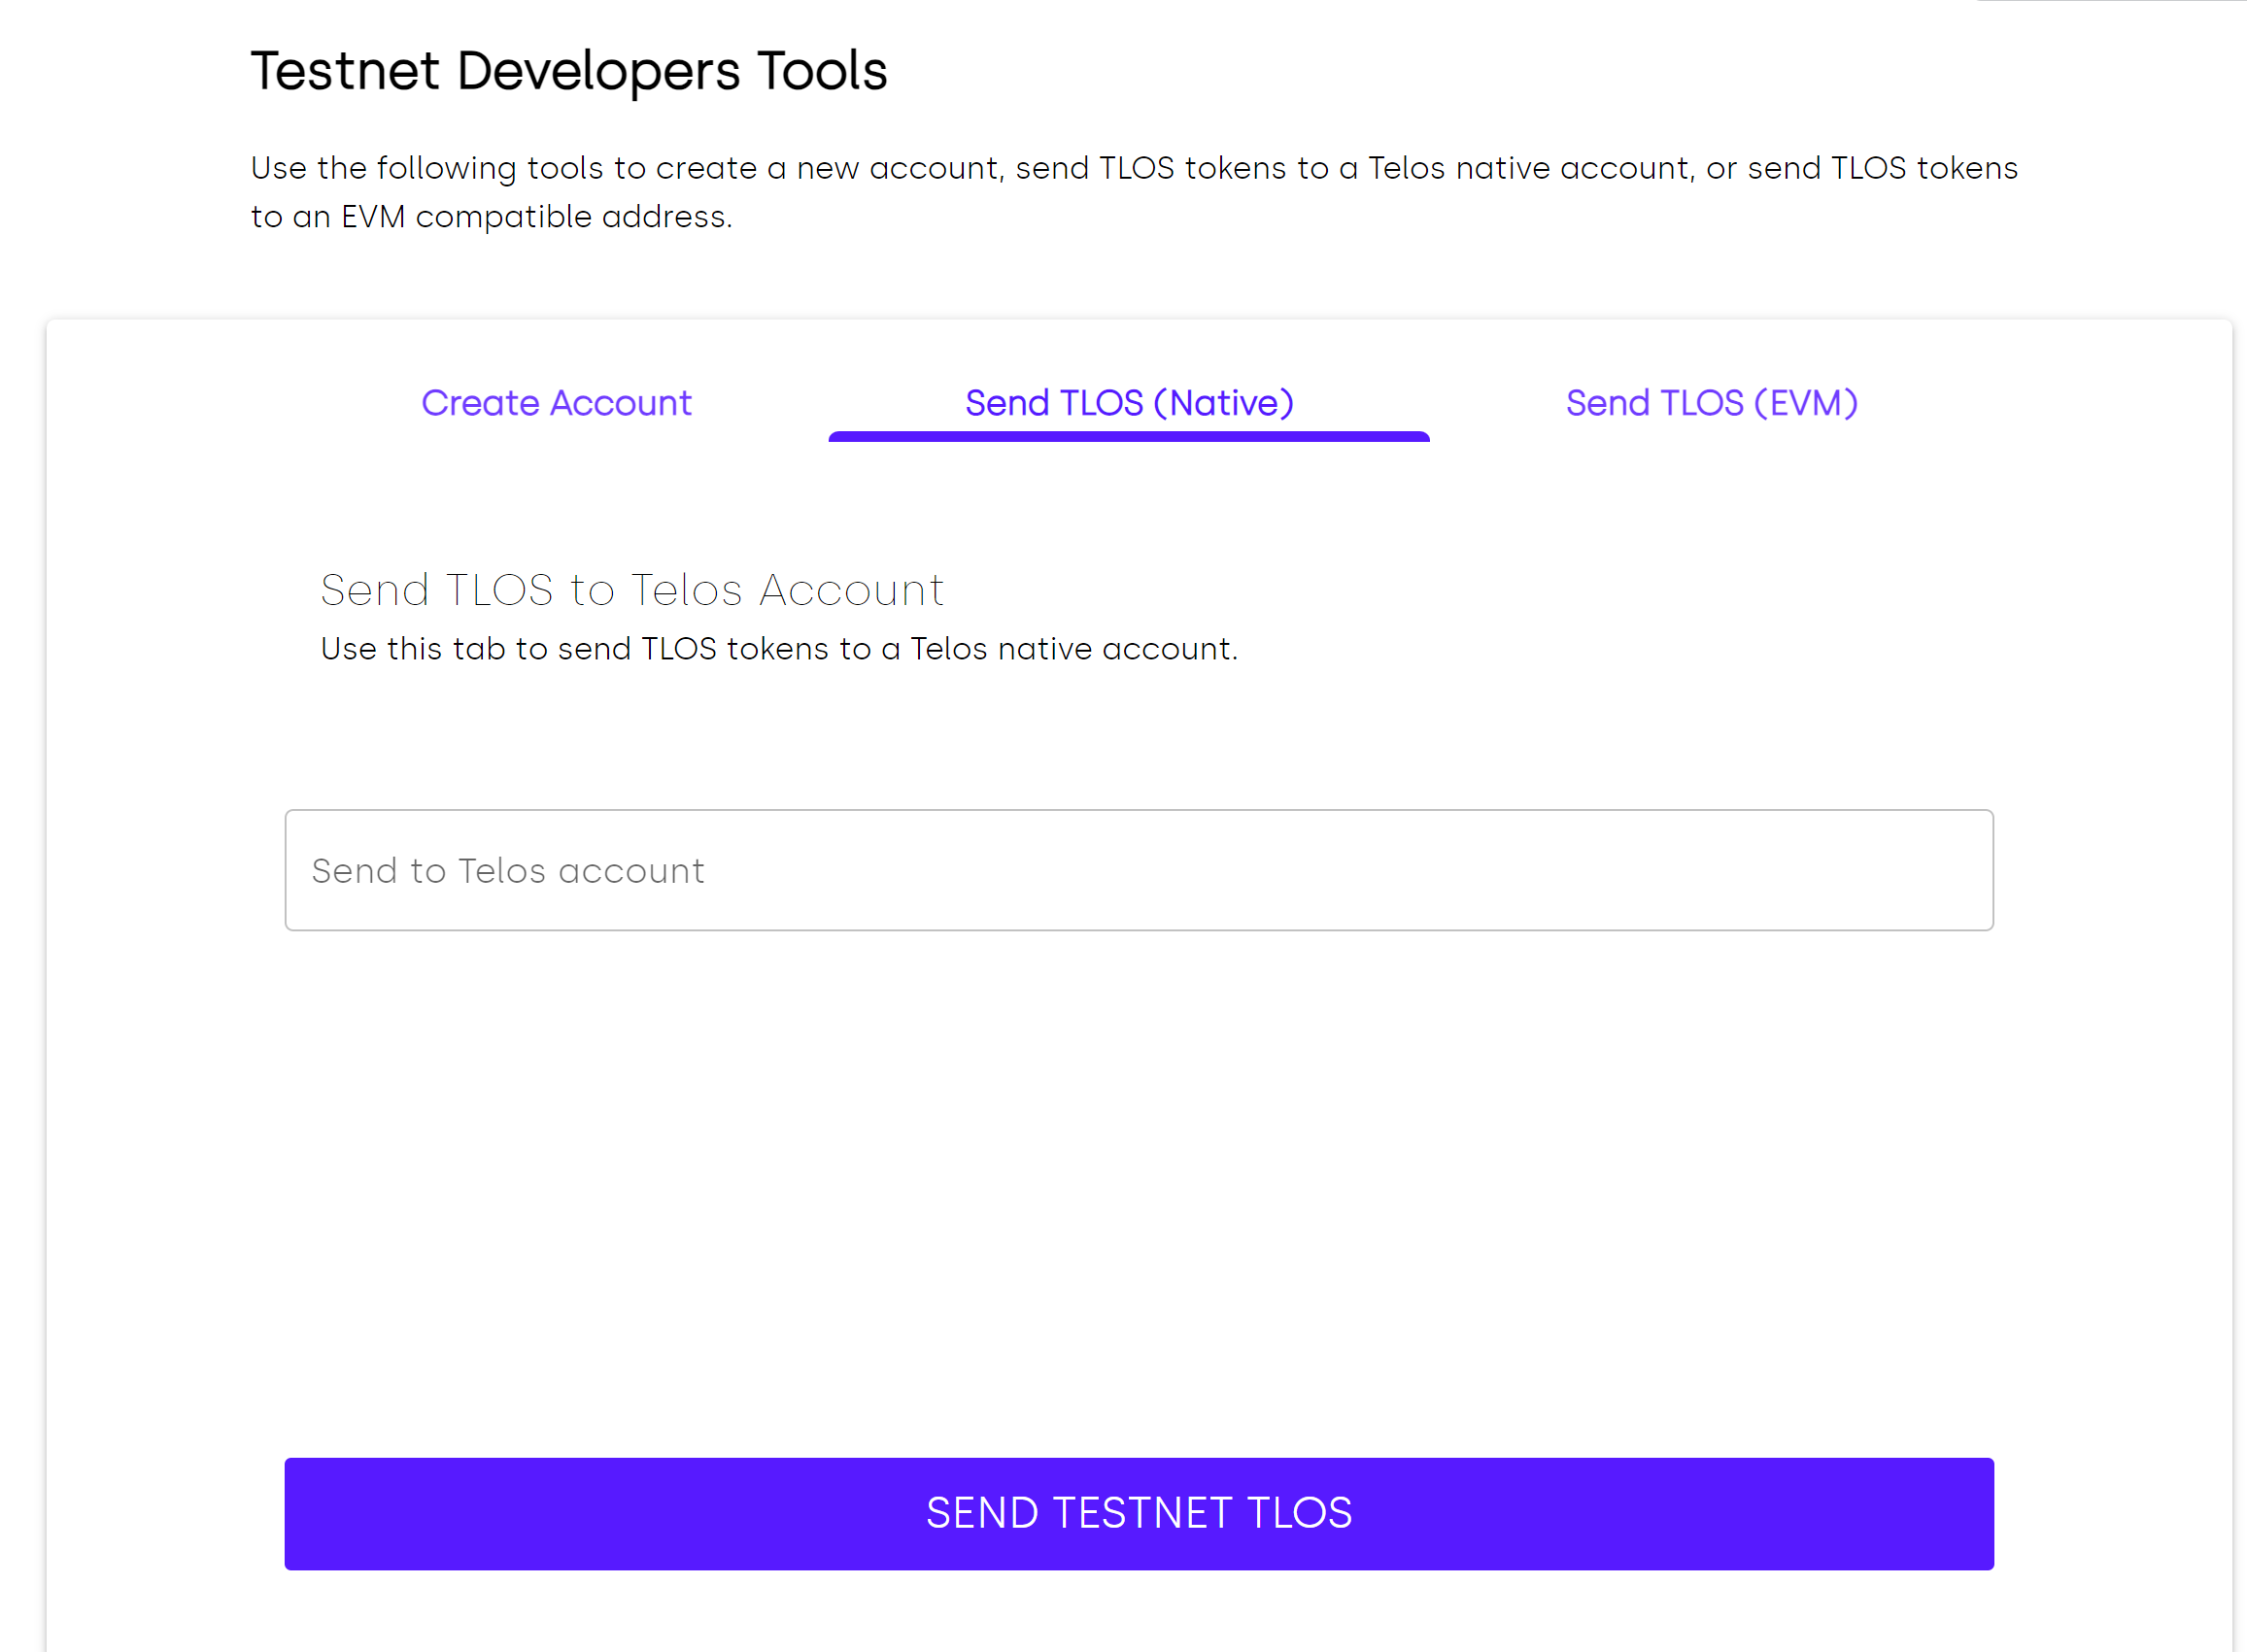Click the SEND TESTNET TLOS button

click(x=1139, y=1514)
